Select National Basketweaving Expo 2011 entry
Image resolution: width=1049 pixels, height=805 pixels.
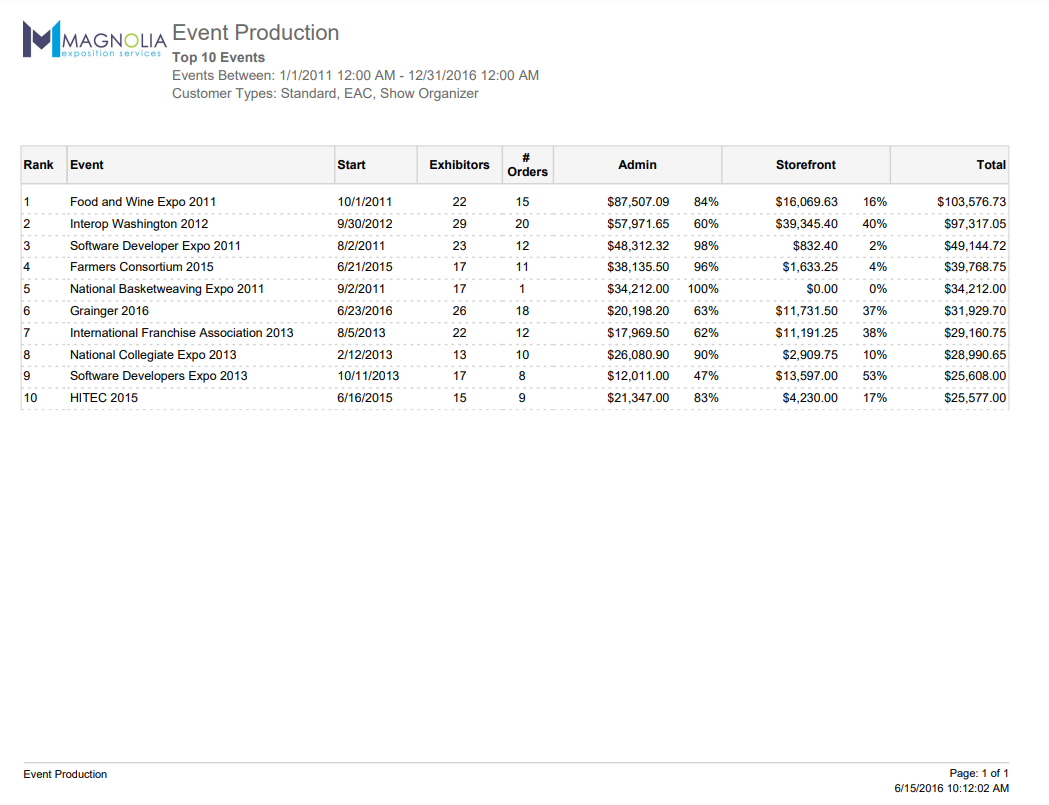pyautogui.click(x=167, y=289)
